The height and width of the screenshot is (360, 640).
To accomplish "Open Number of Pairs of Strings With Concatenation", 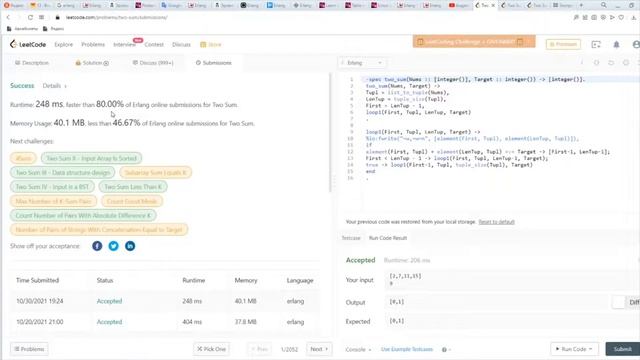I will (99, 230).
